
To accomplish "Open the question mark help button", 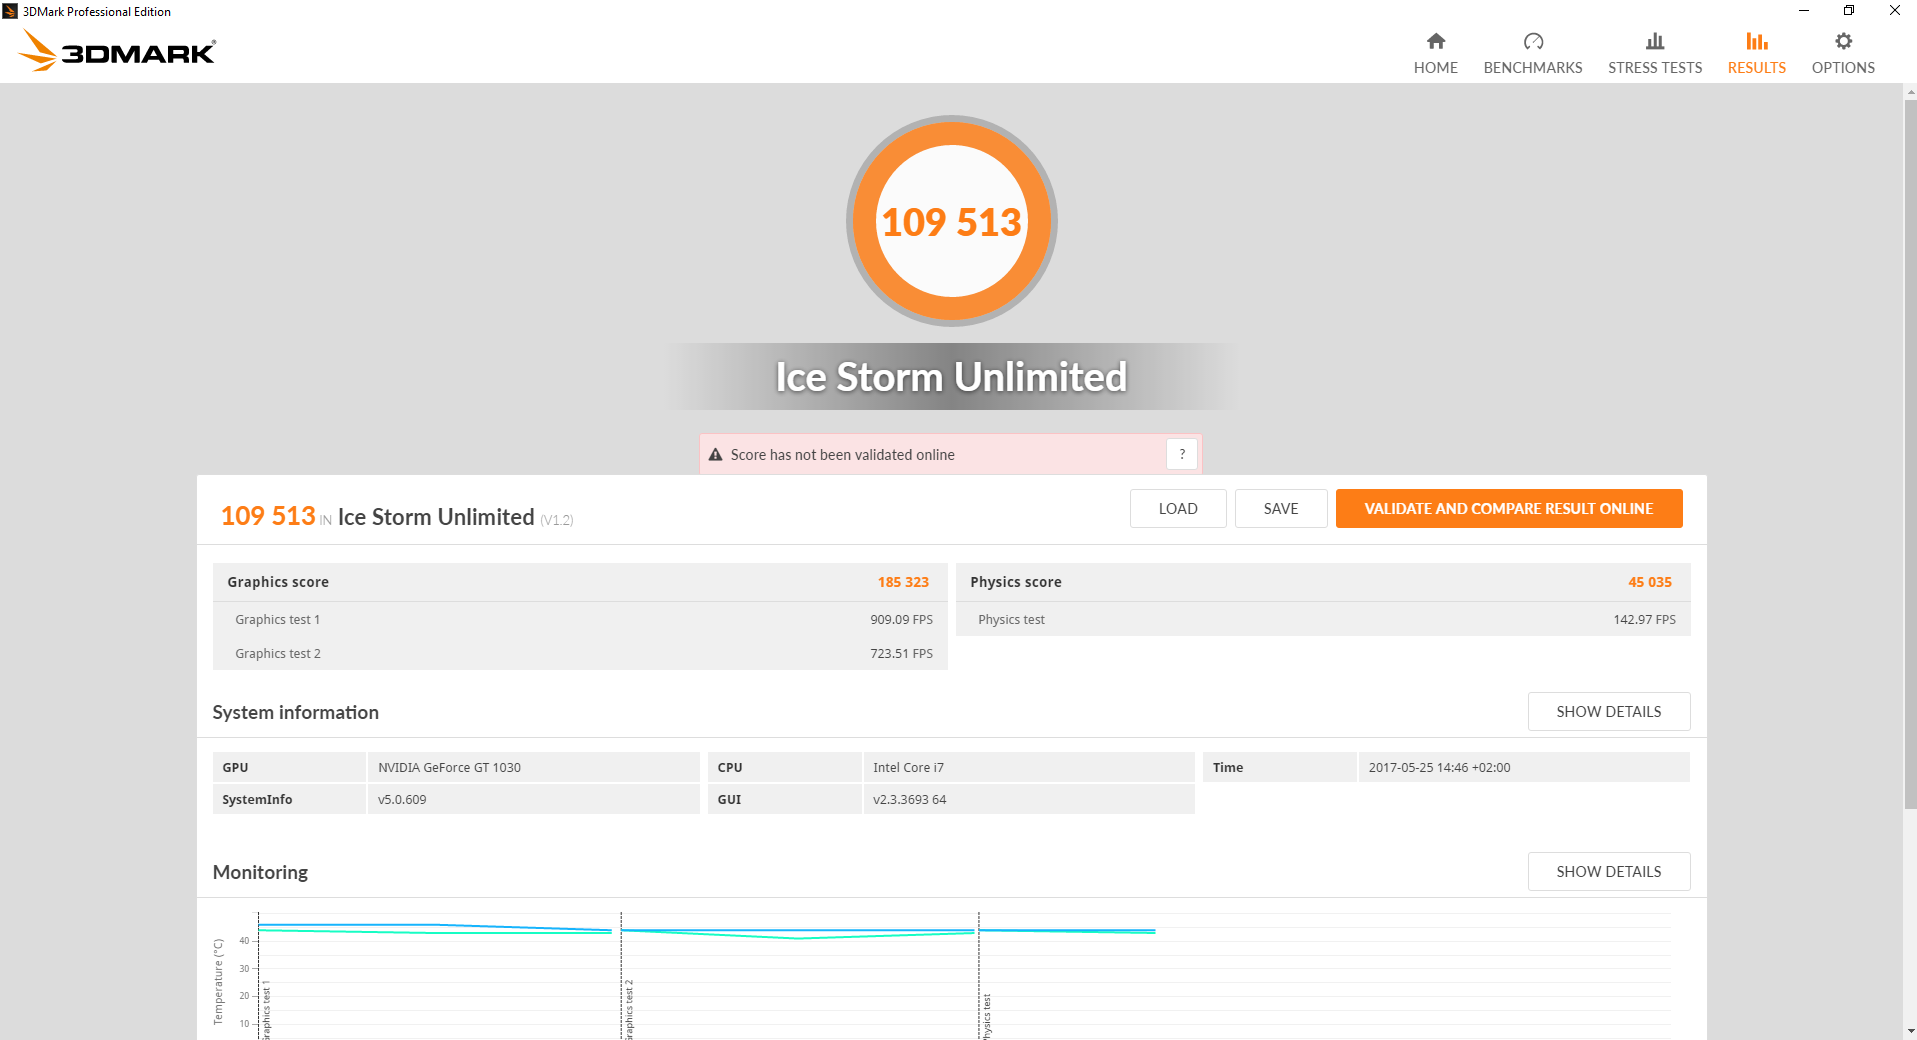I will point(1182,454).
